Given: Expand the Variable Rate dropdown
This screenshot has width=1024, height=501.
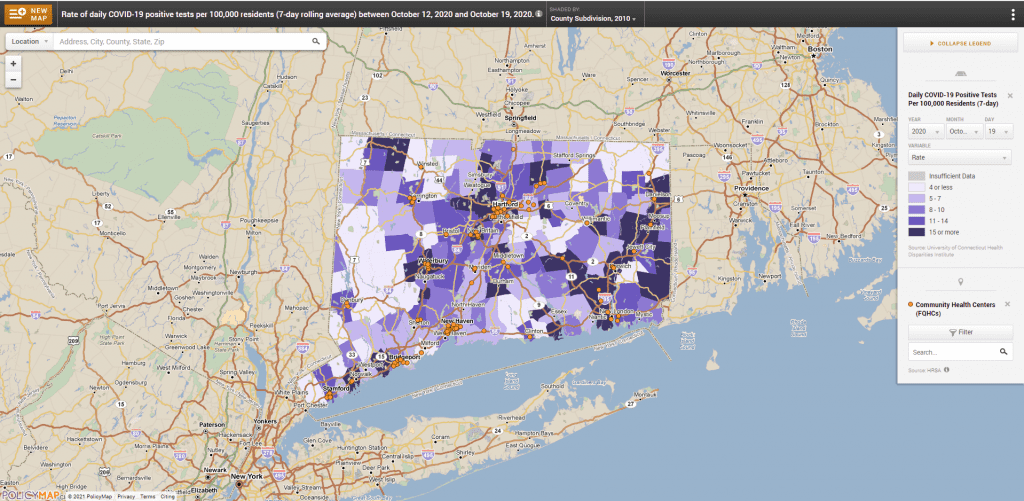Looking at the screenshot, I should pyautogui.click(x=959, y=158).
